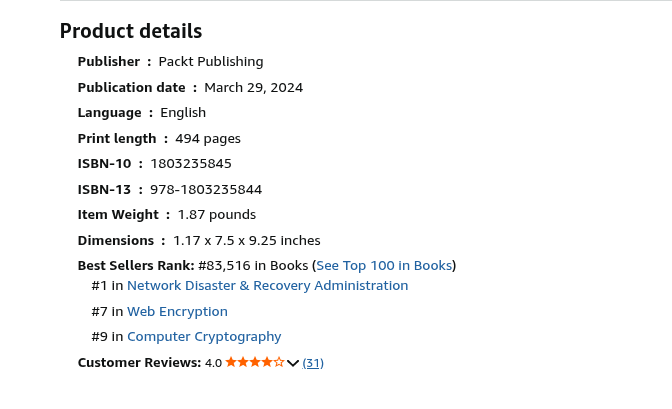Click the 1.17 x 7.5 x 9.25 inches dimensions
The width and height of the screenshot is (672, 409).
click(247, 240)
